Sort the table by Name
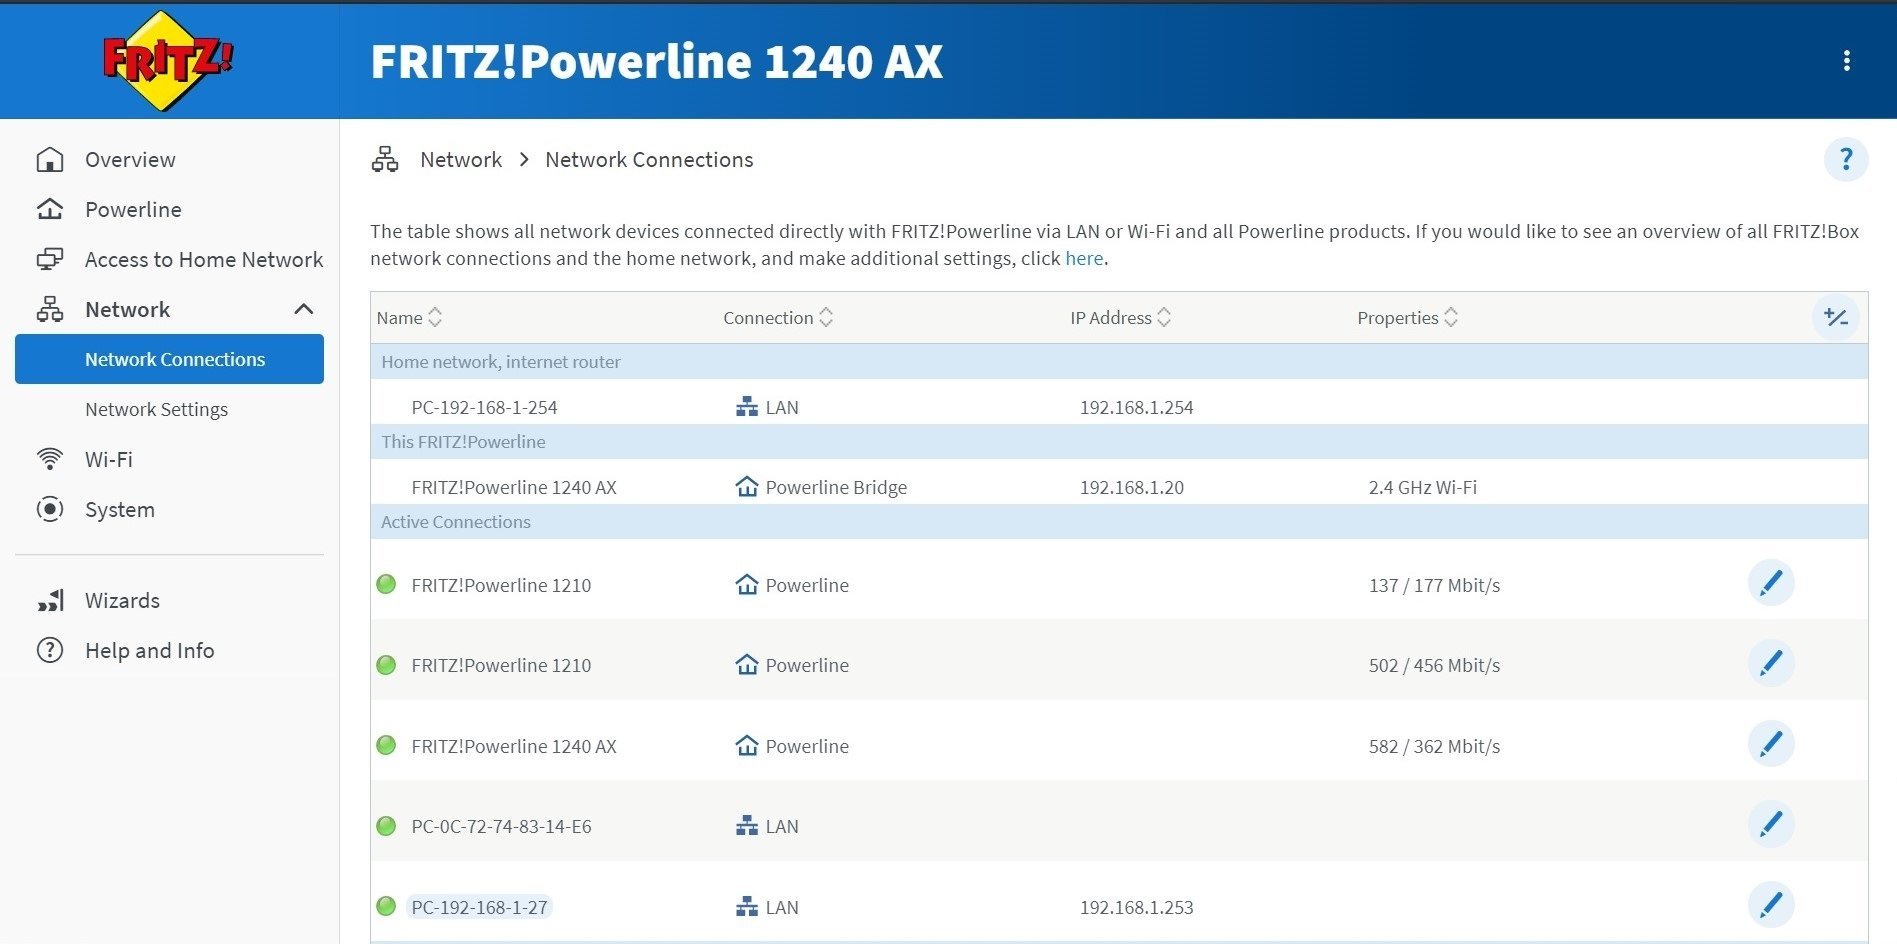Image resolution: width=1897 pixels, height=944 pixels. 409,318
